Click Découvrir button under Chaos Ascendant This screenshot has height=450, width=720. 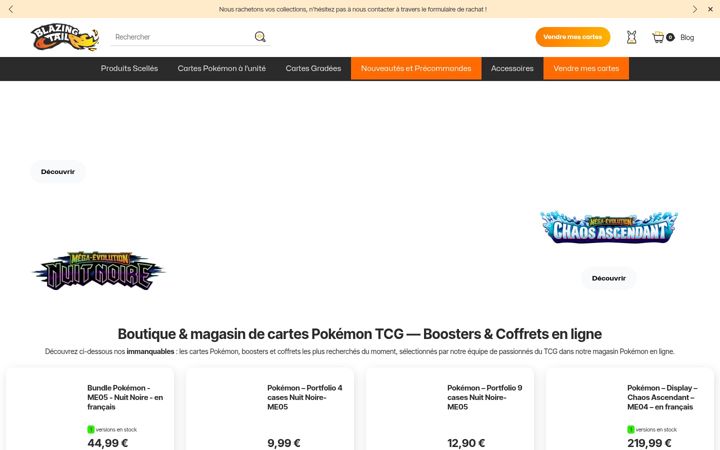click(609, 278)
